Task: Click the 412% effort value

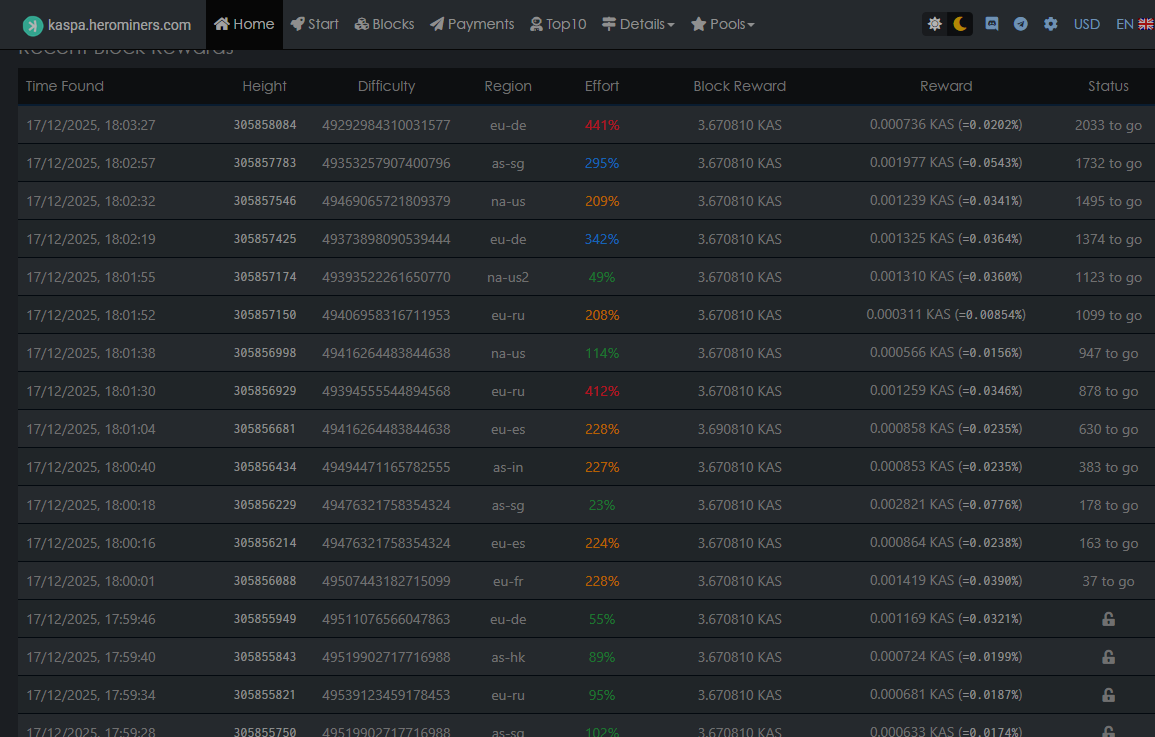Action: point(602,391)
